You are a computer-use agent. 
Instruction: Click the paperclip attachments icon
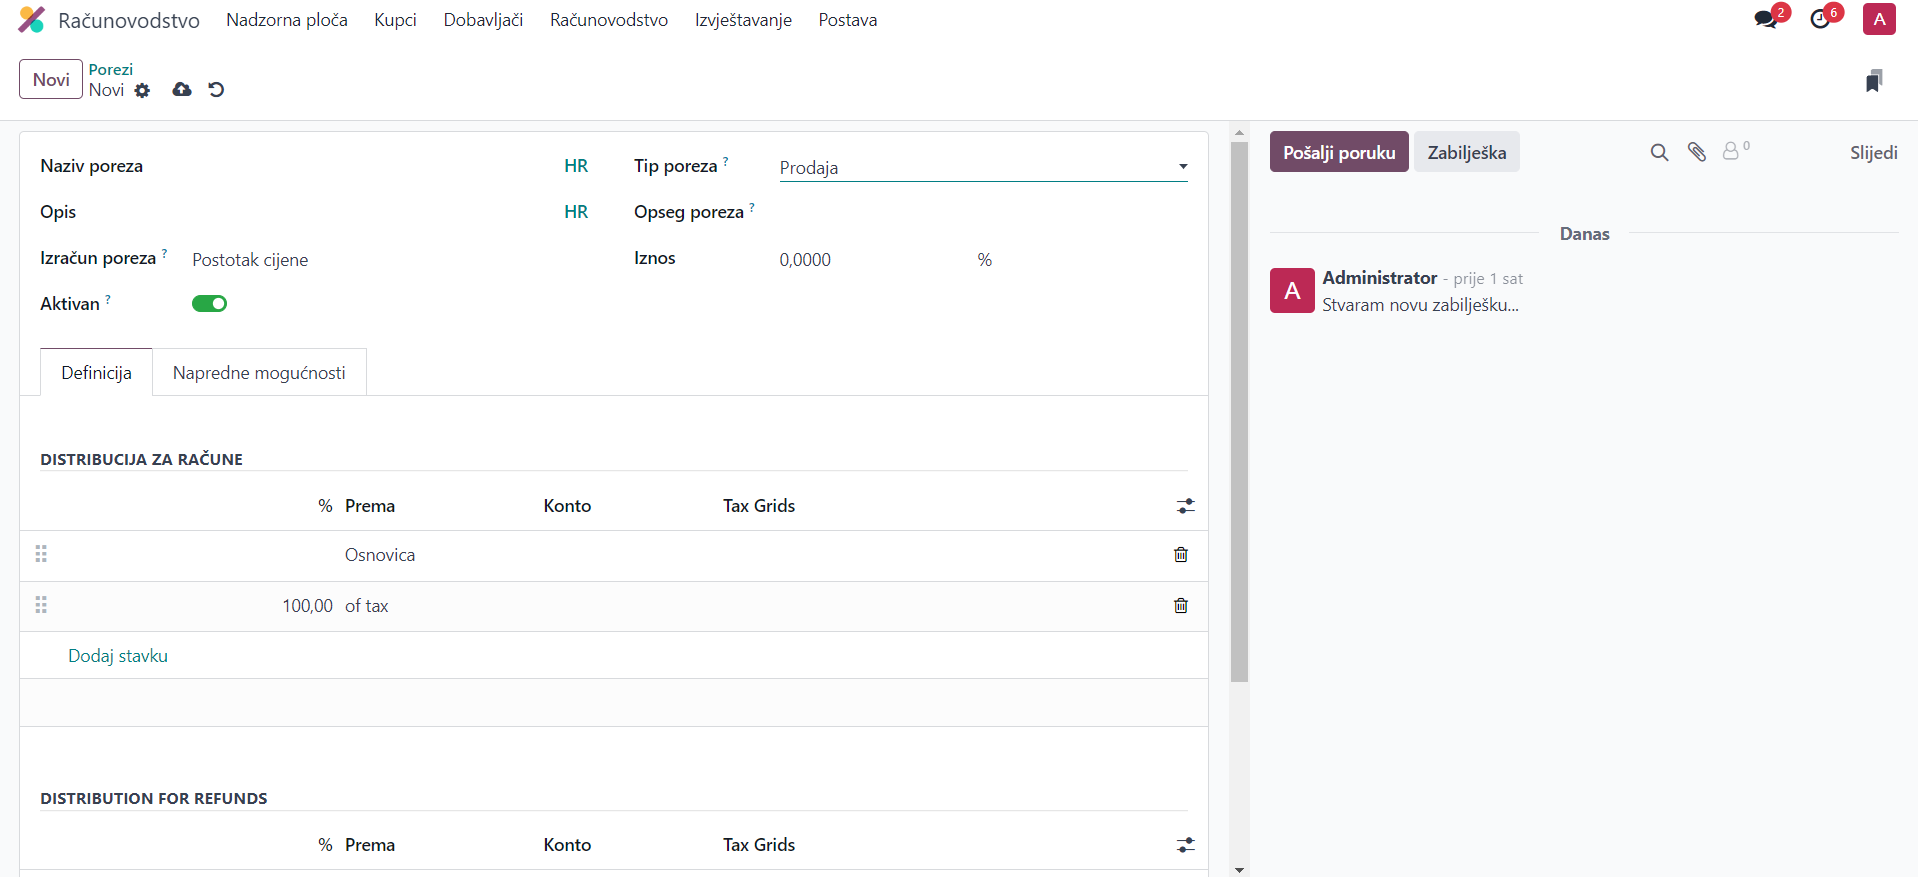click(x=1697, y=152)
